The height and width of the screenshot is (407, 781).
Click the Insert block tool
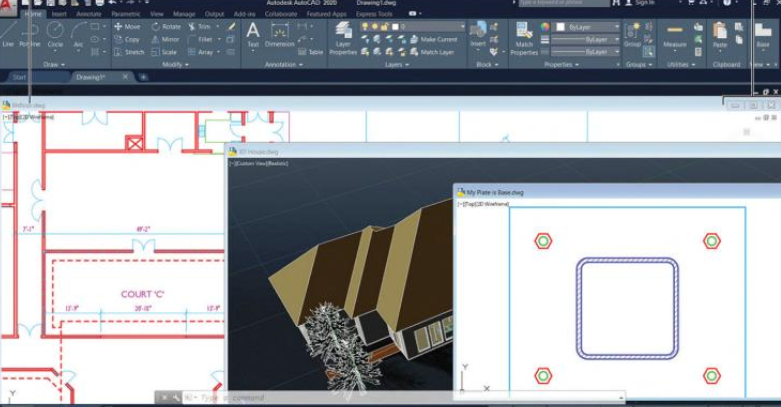(478, 35)
